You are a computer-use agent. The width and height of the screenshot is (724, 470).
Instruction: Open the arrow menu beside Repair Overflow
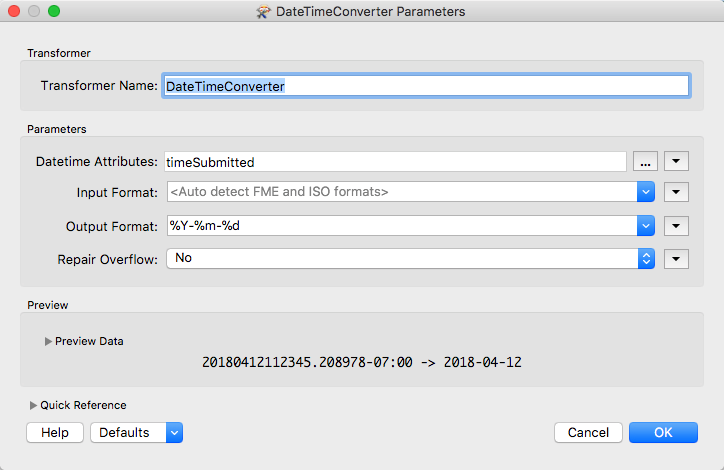pyautogui.click(x=677, y=259)
